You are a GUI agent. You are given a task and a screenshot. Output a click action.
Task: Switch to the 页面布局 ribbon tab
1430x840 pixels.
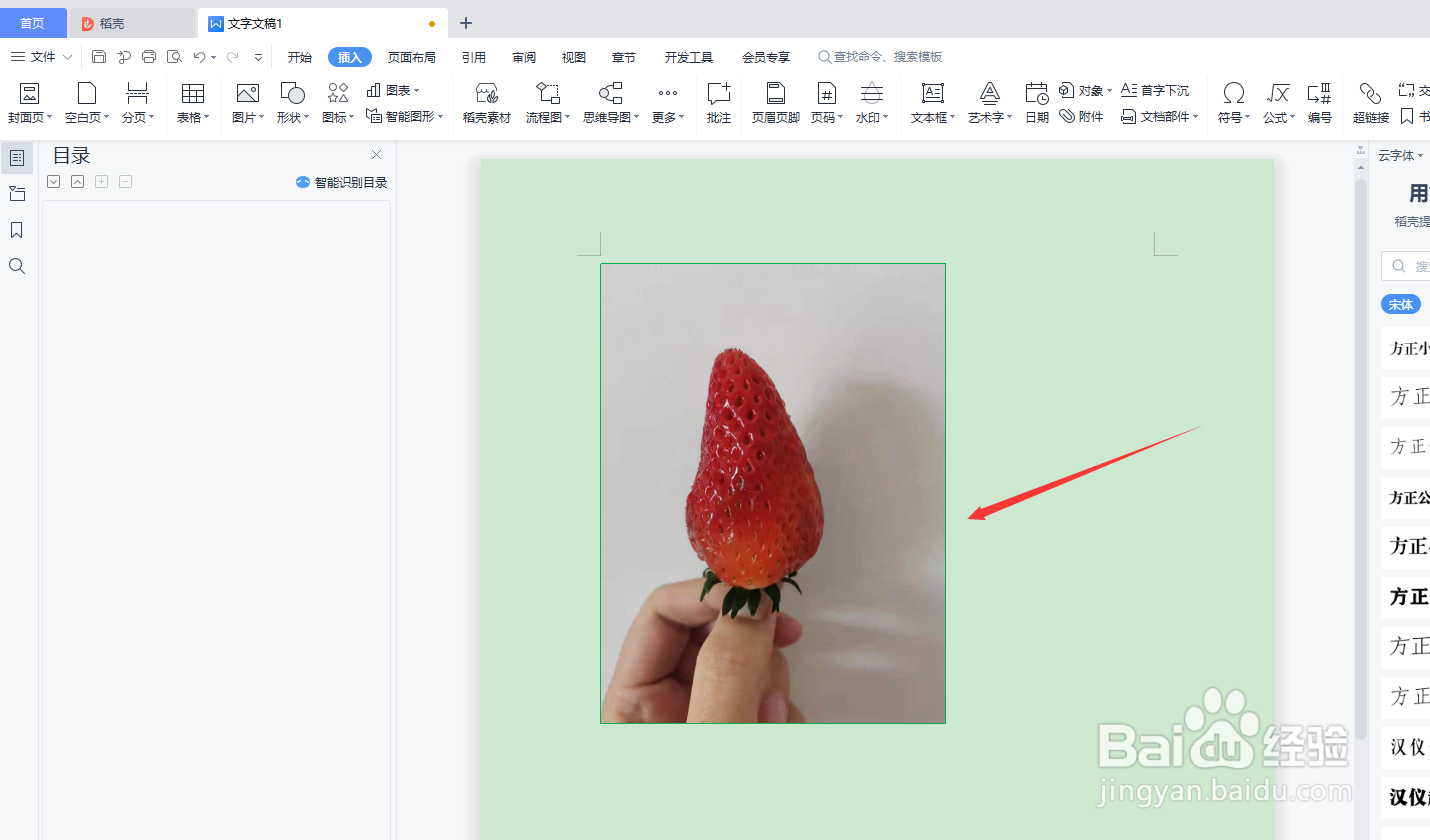pos(412,57)
